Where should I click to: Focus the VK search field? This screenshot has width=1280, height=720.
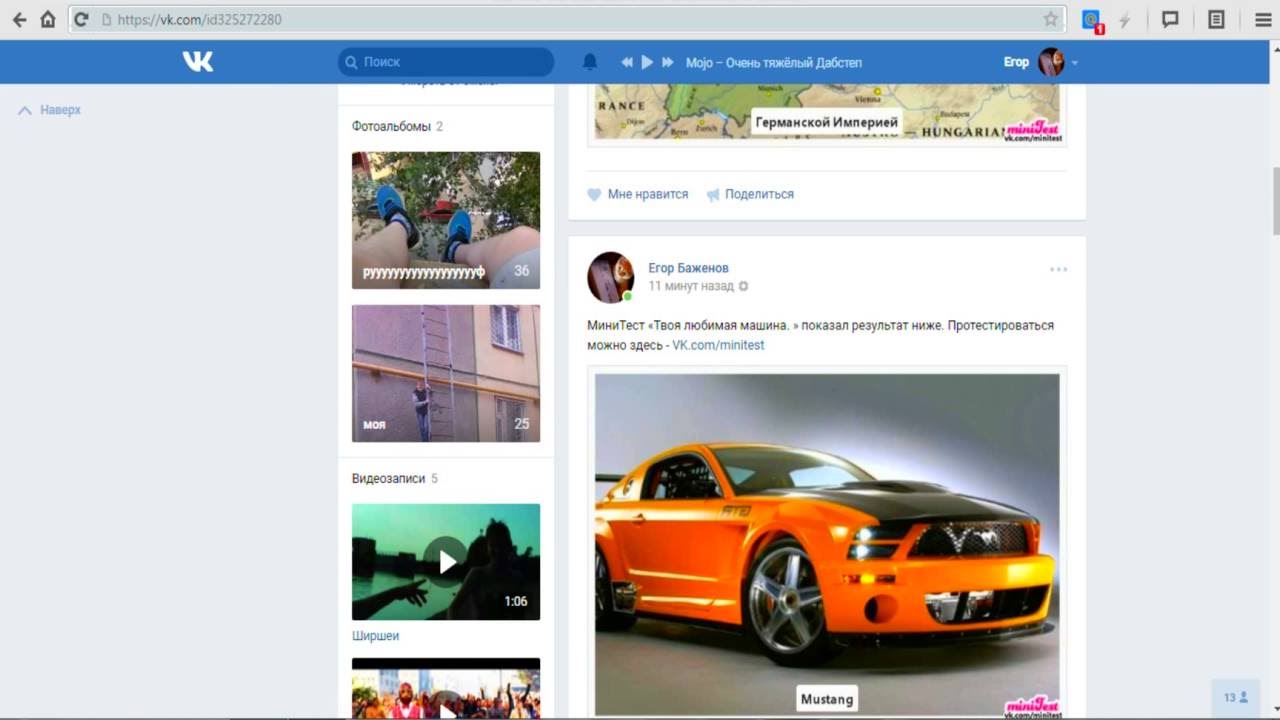tap(446, 62)
